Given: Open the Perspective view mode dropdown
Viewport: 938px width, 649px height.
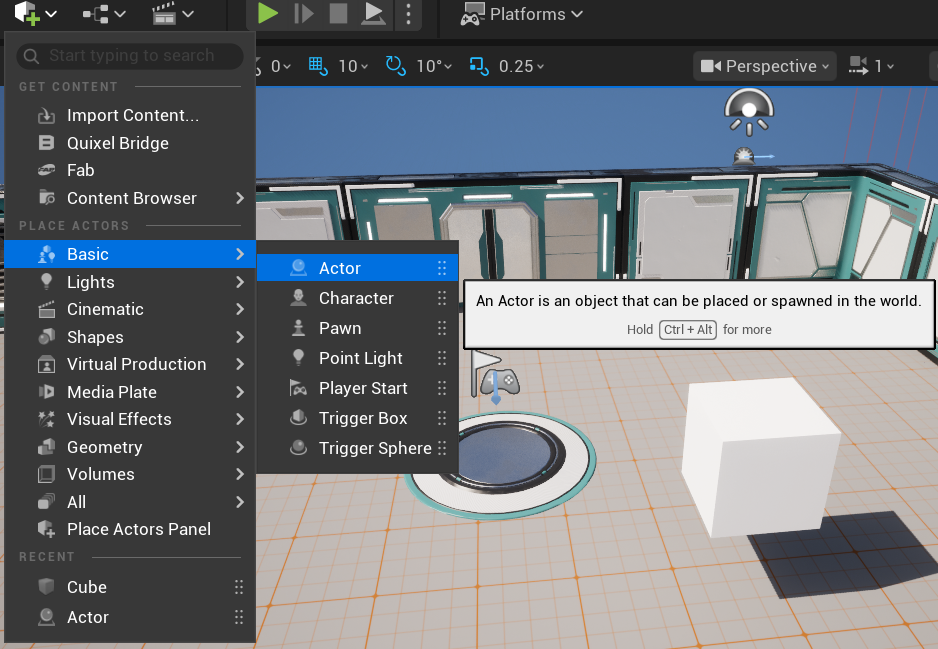Looking at the screenshot, I should (765, 66).
